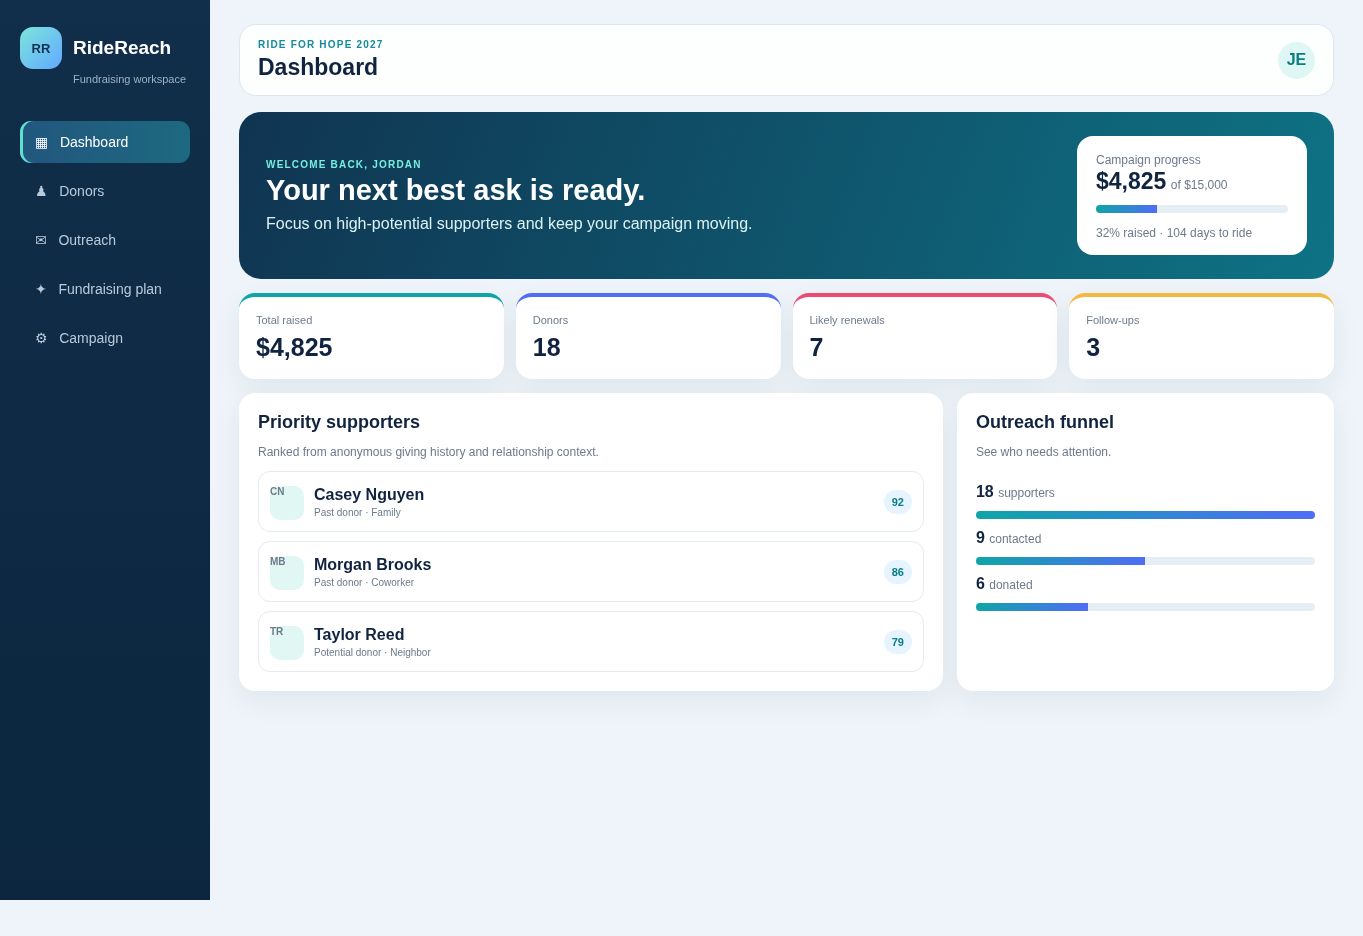Click Taylor Reed's TR avatar
Viewport: 1363px width, 936px height.
pos(287,642)
